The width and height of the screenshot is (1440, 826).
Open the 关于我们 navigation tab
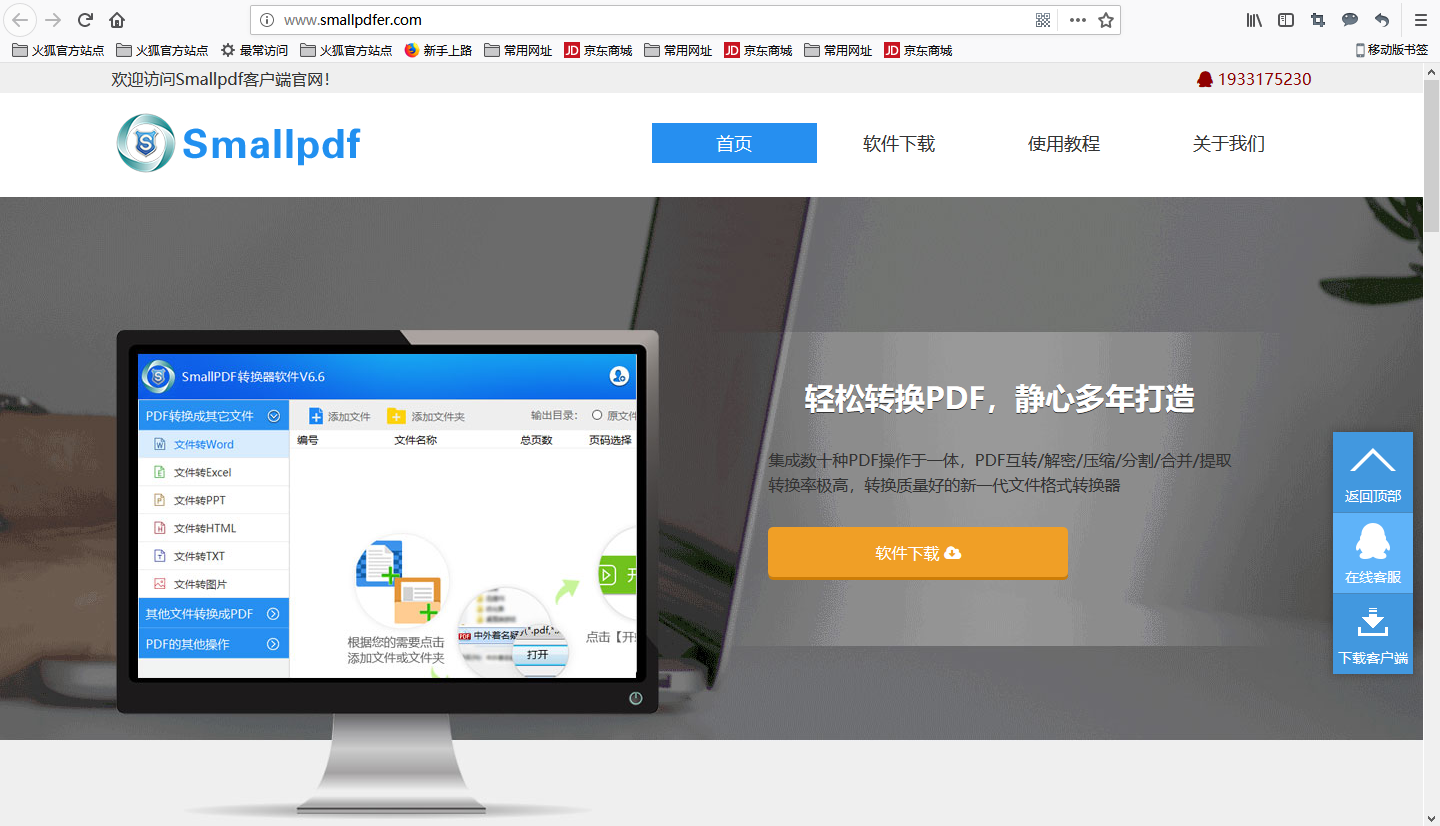click(1229, 143)
